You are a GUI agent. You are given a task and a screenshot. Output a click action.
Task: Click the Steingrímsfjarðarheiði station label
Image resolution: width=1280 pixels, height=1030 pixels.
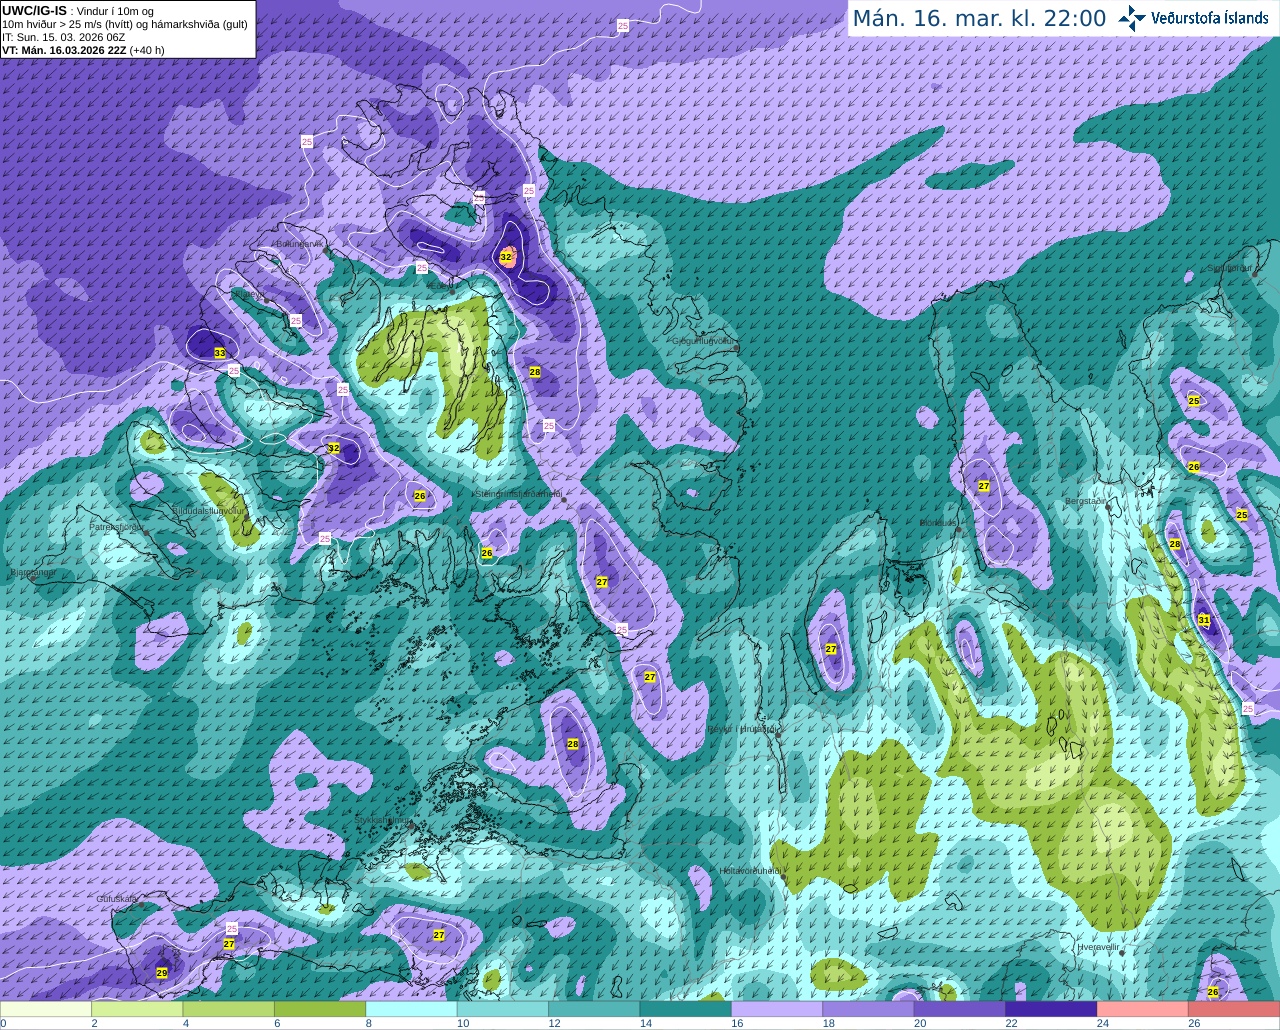tap(517, 494)
